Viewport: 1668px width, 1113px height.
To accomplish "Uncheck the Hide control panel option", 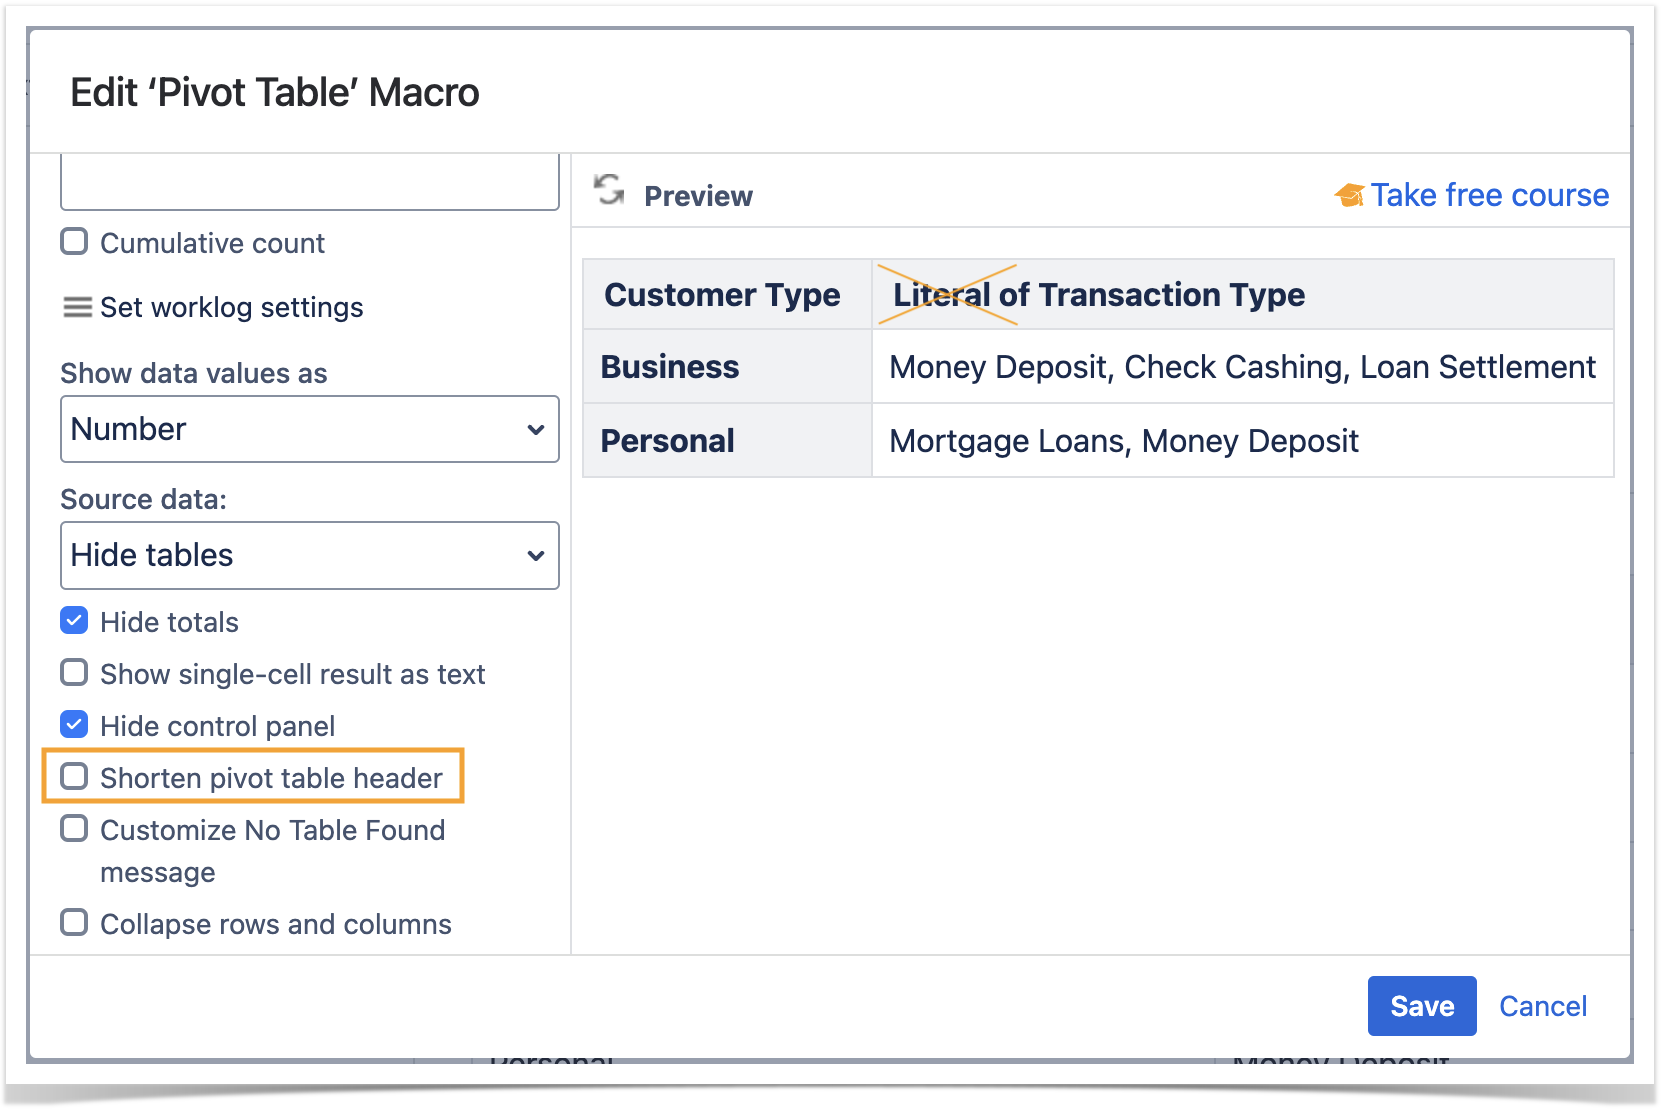I will [x=74, y=725].
